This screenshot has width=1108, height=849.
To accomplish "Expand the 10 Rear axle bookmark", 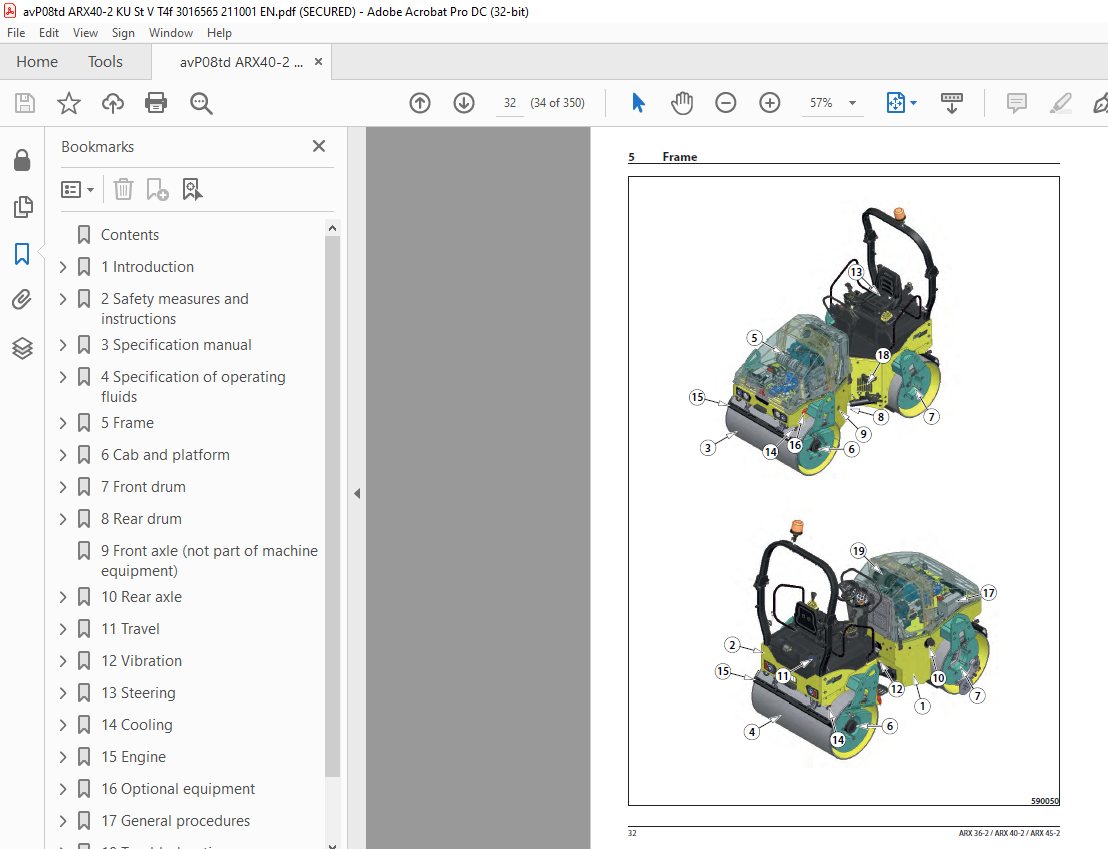I will (63, 597).
